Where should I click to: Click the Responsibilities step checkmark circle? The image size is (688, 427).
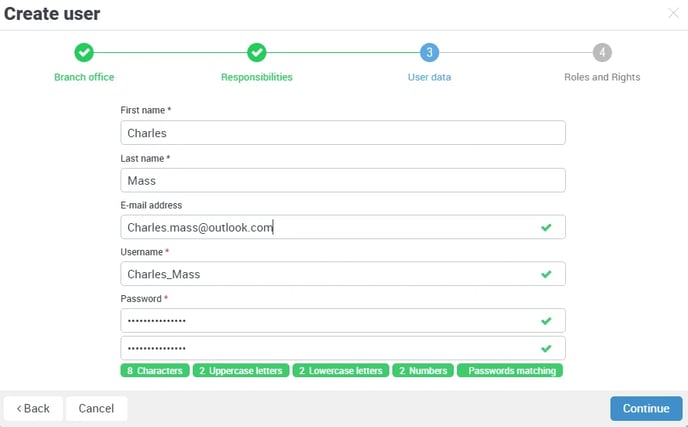257,53
